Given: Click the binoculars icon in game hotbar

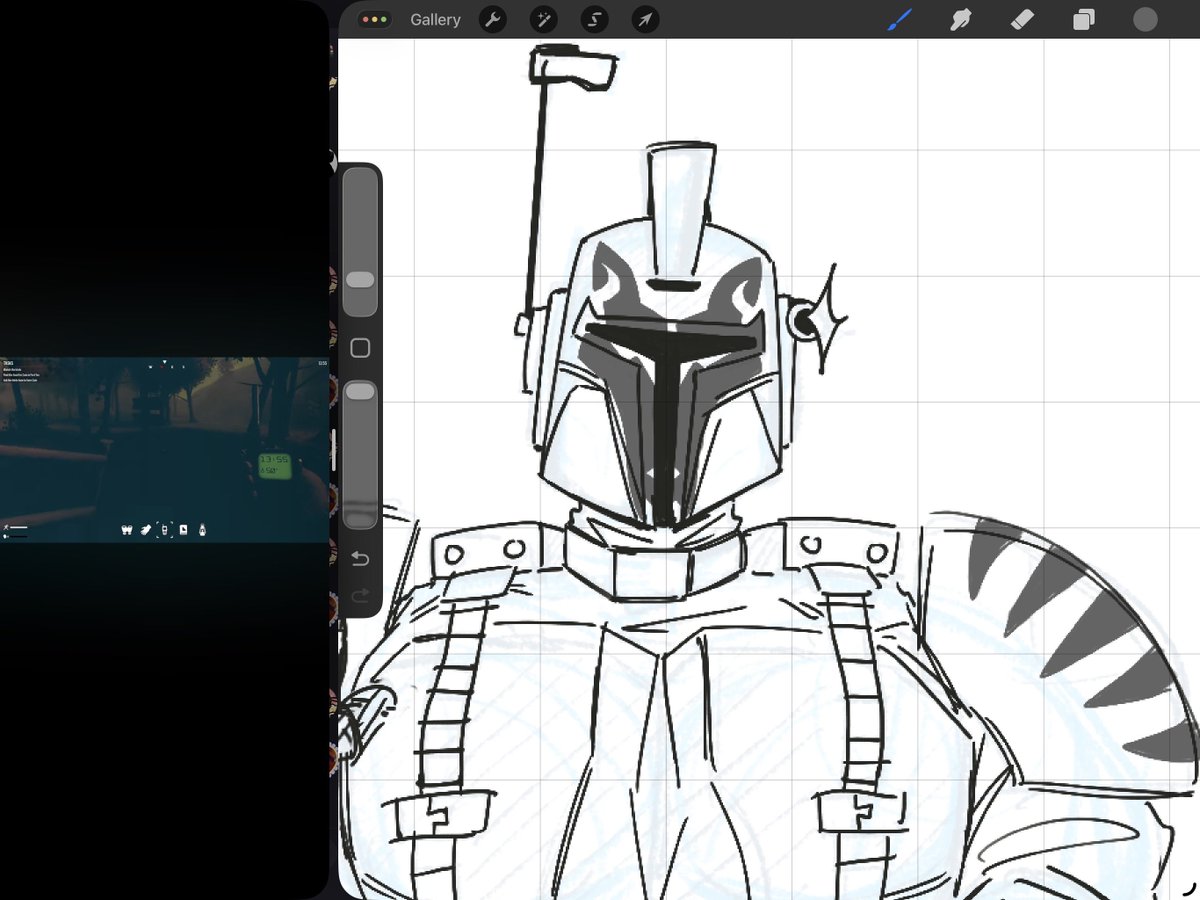Looking at the screenshot, I should (126, 530).
